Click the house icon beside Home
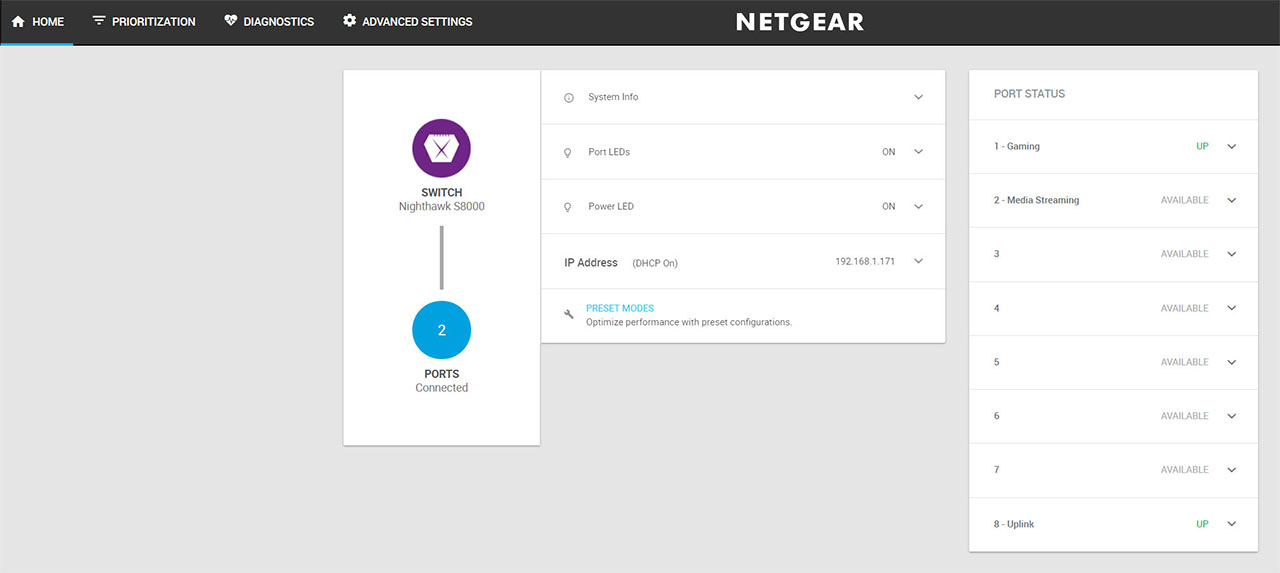1280x573 pixels. click(18, 21)
